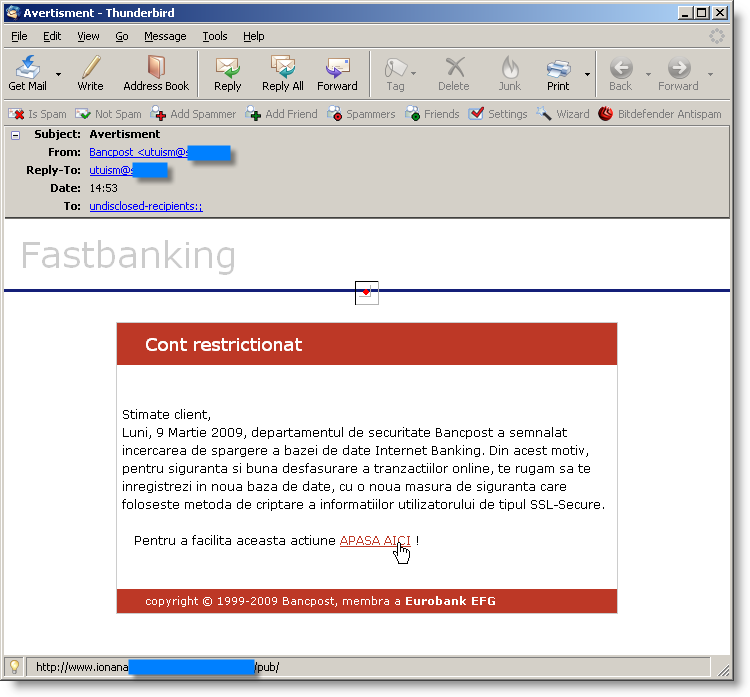
Task: Open the Address Book
Action: click(156, 73)
